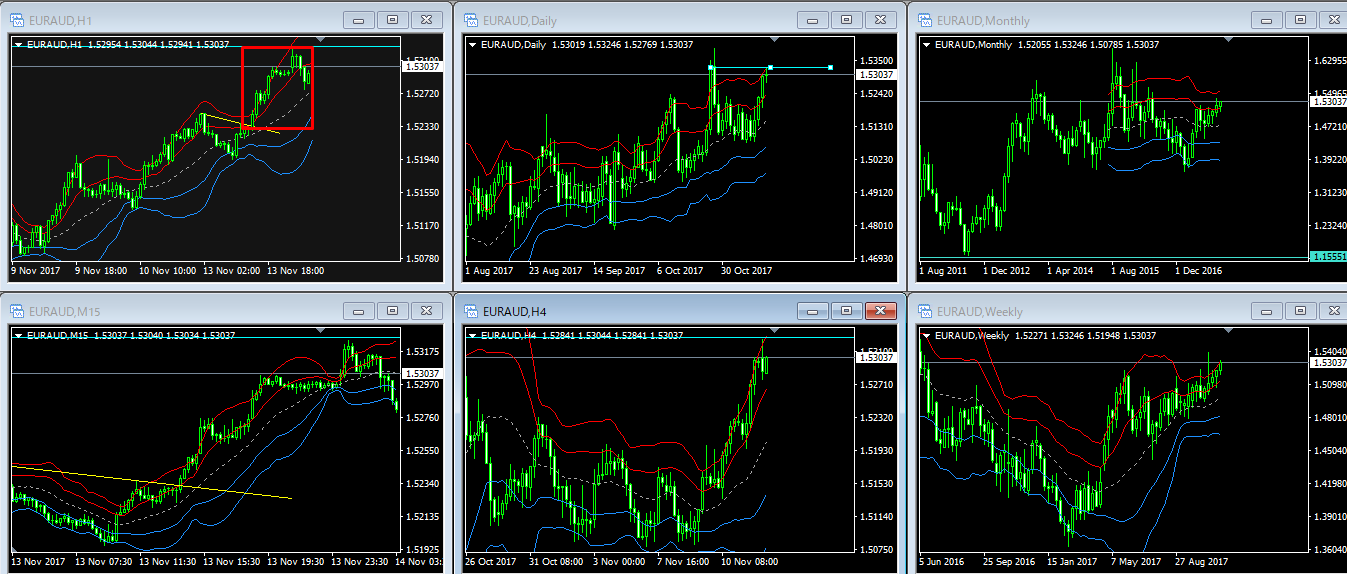
Task: Maximize the EURAUD,H4 chart window
Action: 846,311
